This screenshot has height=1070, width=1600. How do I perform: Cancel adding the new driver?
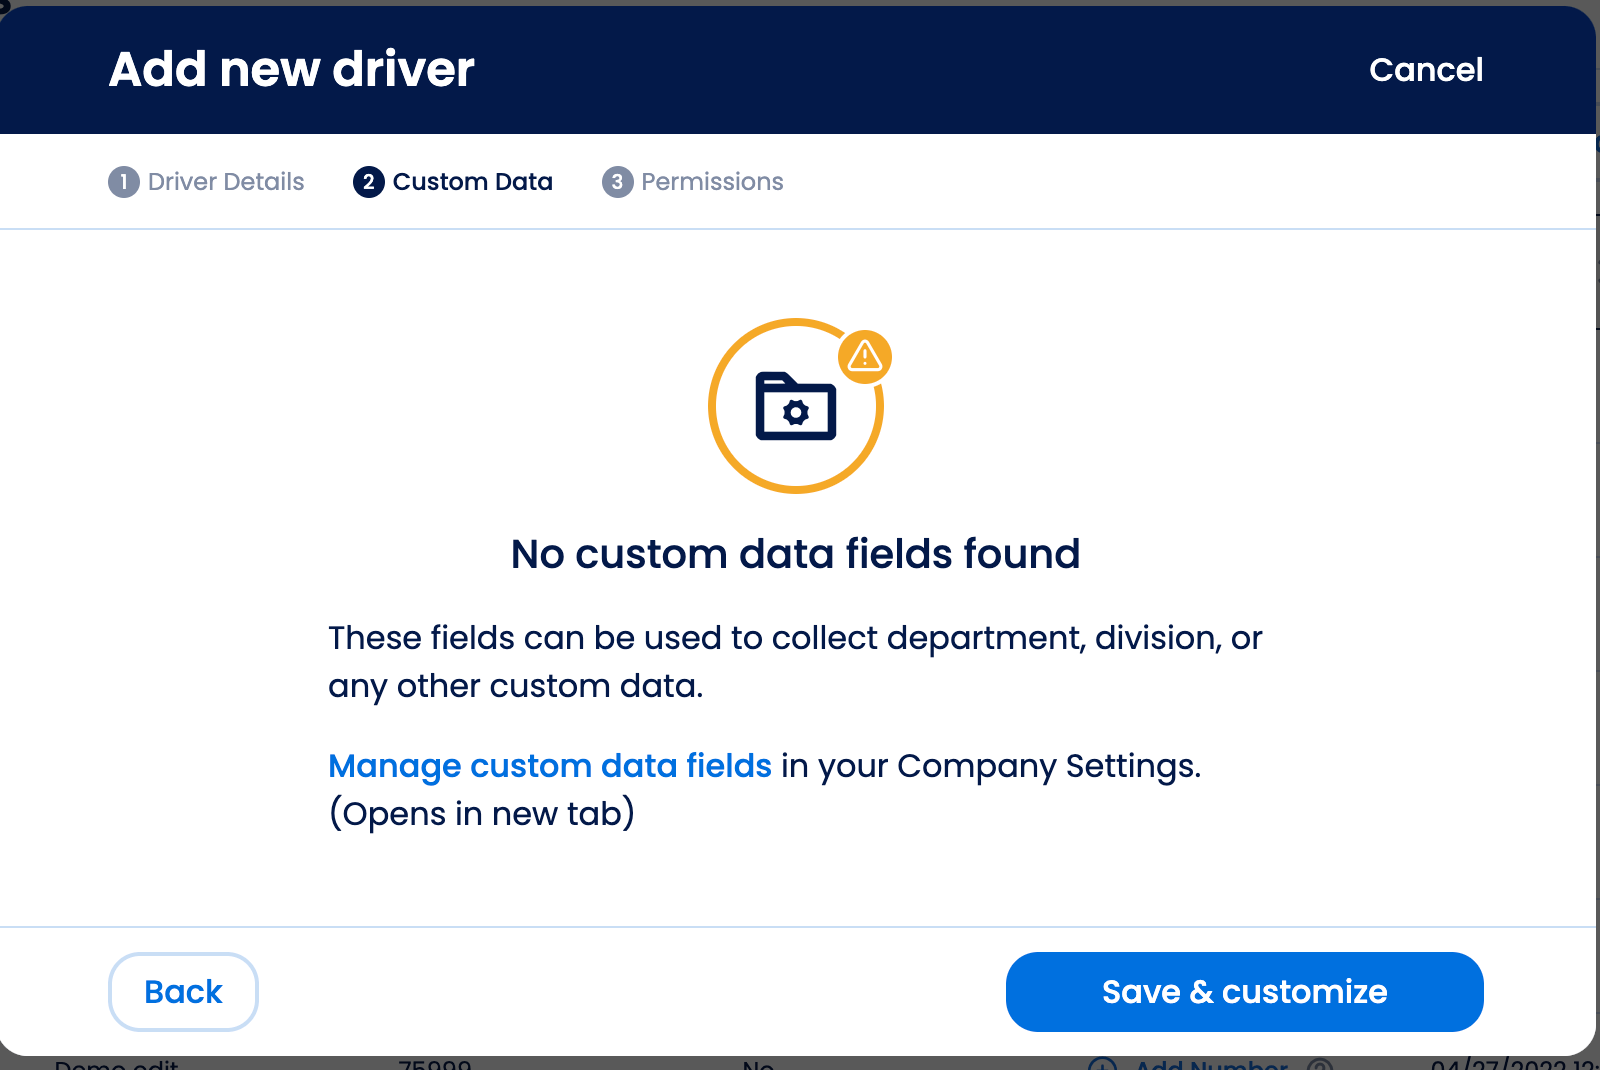coord(1426,69)
